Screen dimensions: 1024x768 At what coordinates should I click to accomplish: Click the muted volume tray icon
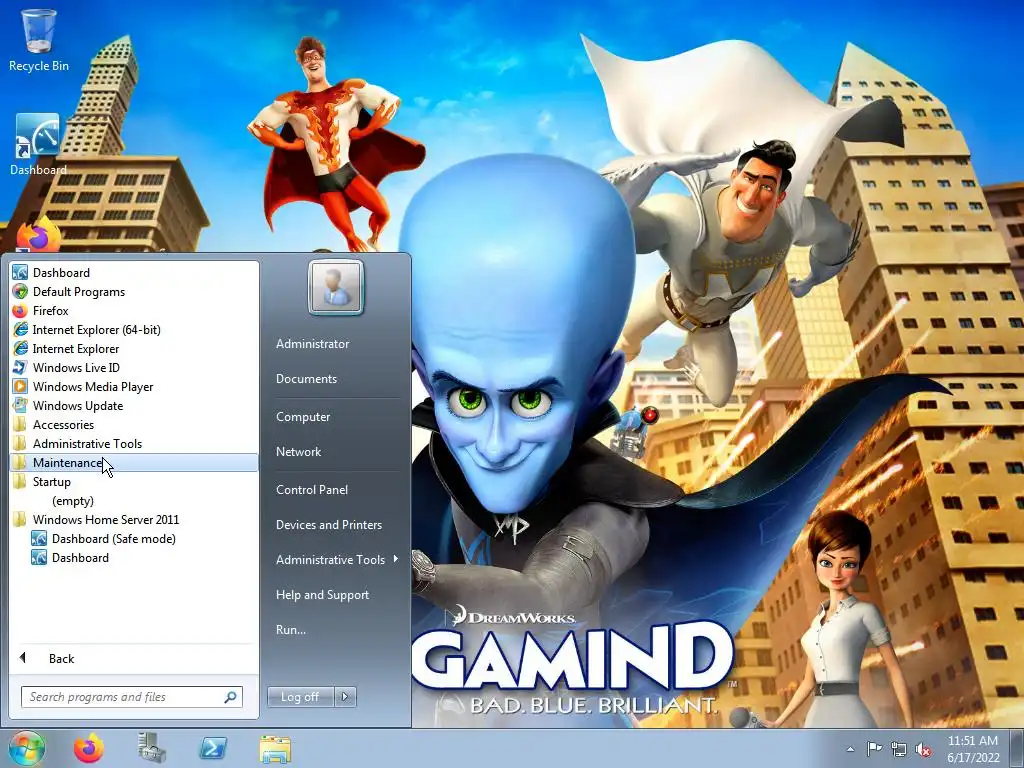(x=923, y=749)
